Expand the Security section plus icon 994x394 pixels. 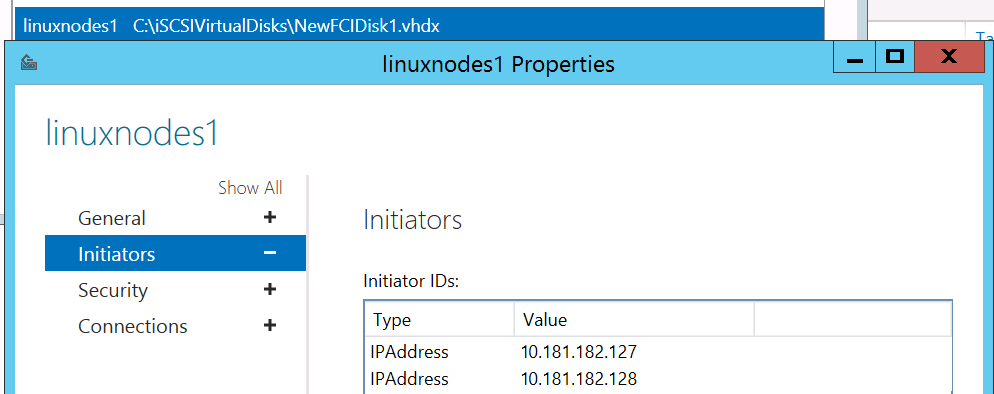click(269, 289)
